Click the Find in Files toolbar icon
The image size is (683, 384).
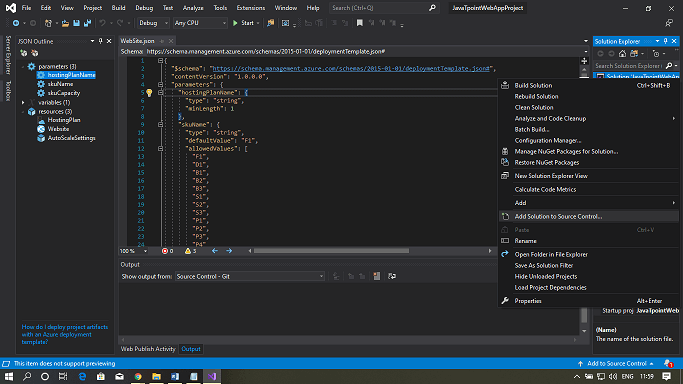click(270, 23)
